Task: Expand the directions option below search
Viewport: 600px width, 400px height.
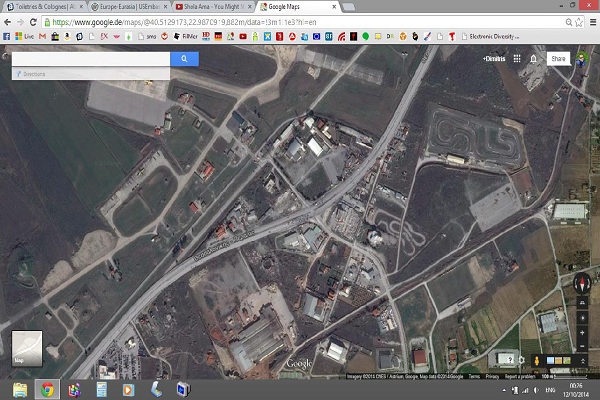Action: (x=90, y=74)
